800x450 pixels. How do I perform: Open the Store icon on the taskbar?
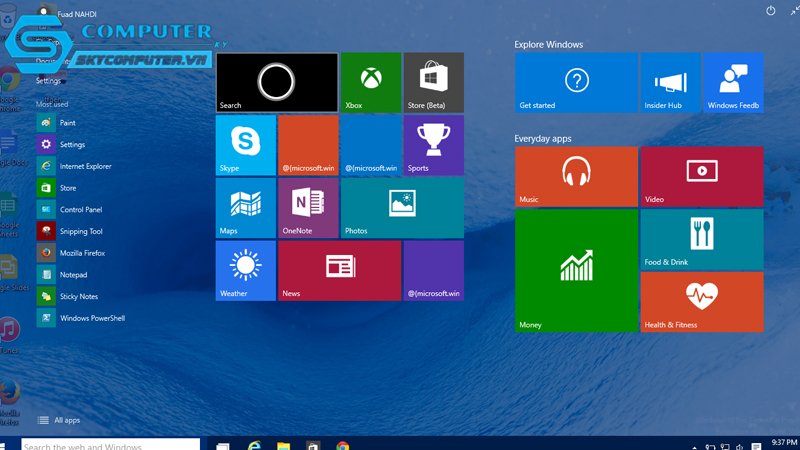(313, 445)
